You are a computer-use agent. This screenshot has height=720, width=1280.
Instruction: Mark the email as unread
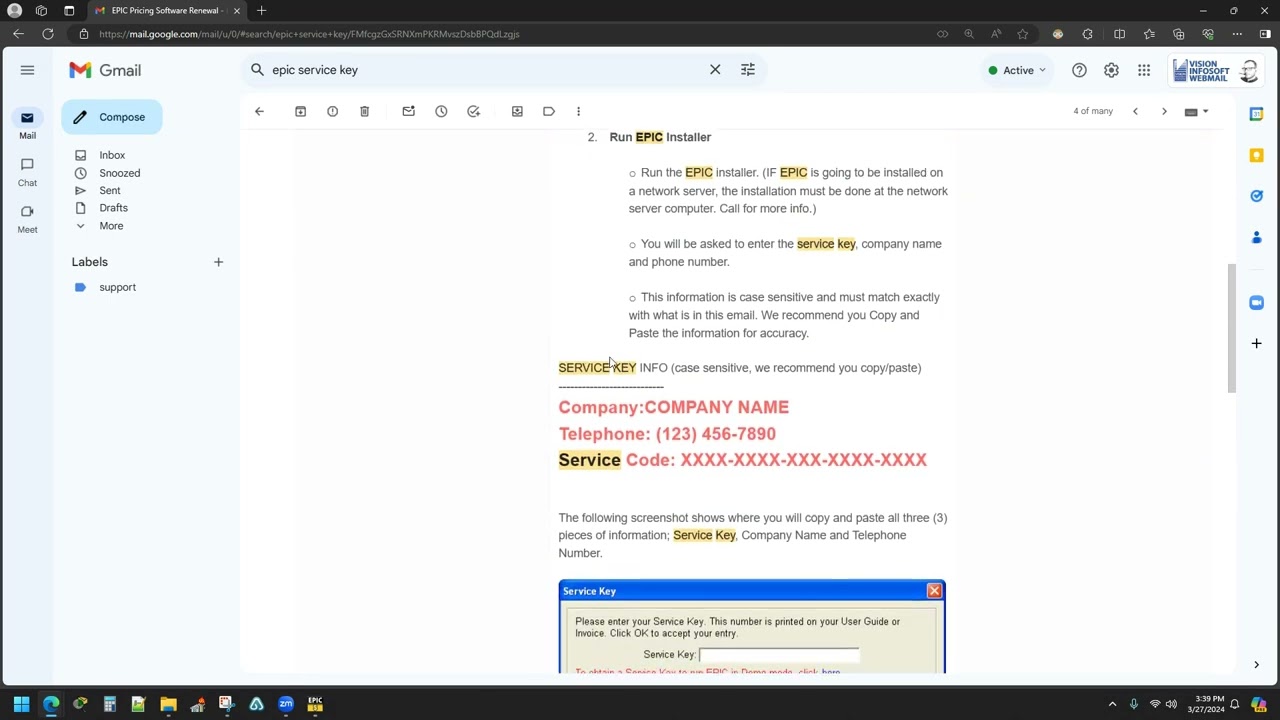pos(408,111)
